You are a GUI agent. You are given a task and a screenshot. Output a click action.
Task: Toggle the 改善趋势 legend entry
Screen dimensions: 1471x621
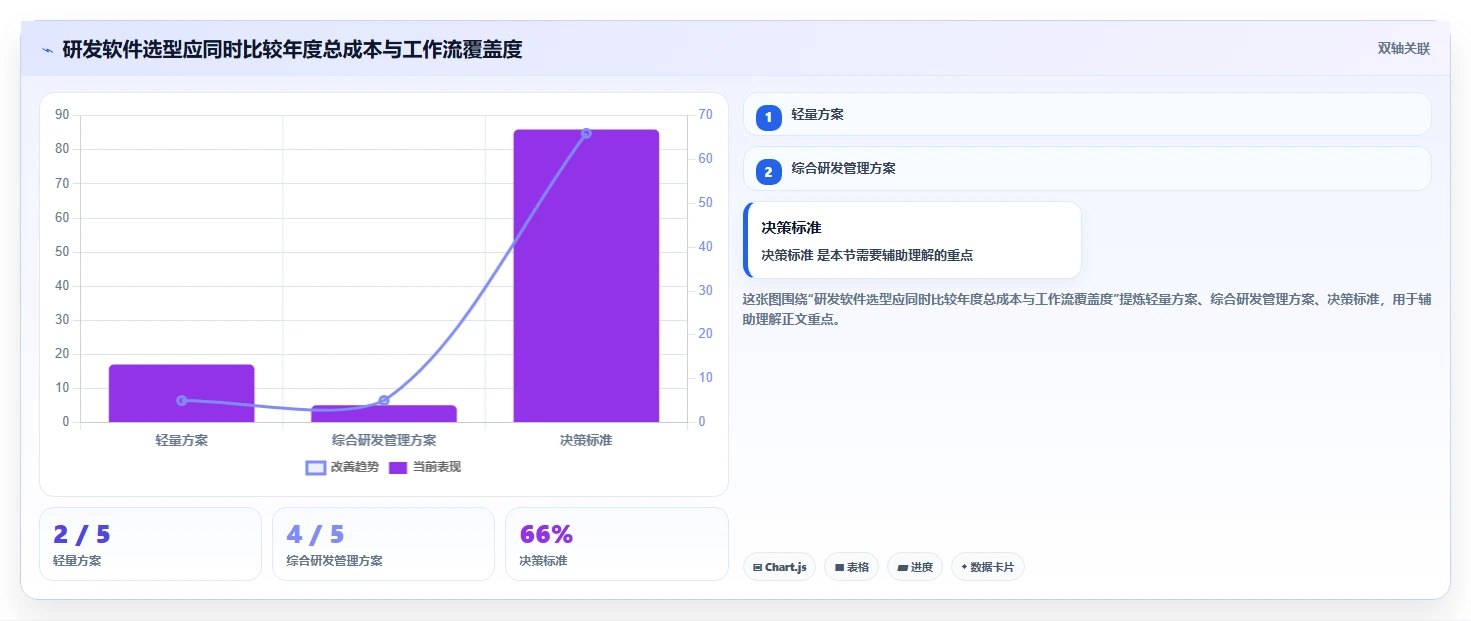tap(342, 467)
